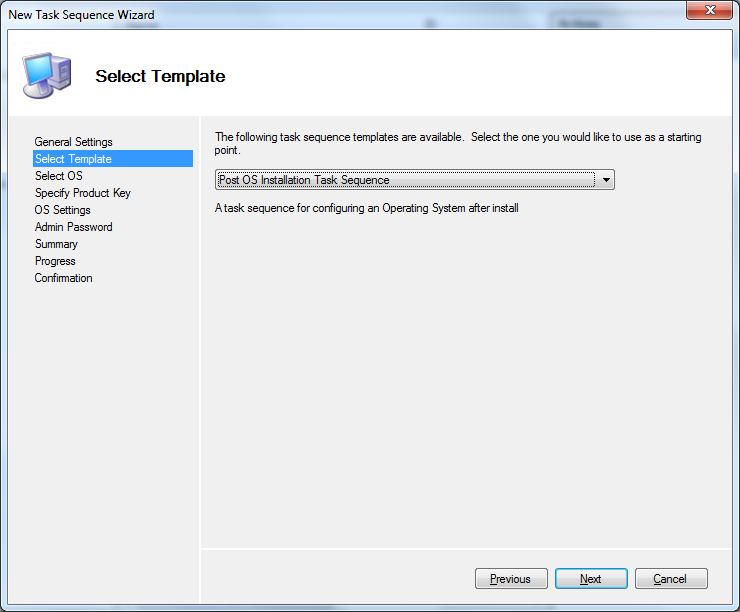The image size is (740, 612).
Task: Click the Previous button
Action: coord(510,579)
